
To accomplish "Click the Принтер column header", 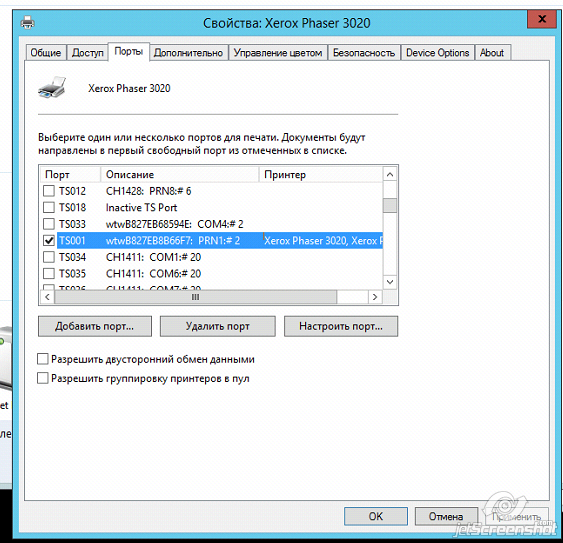I will tap(321, 175).
